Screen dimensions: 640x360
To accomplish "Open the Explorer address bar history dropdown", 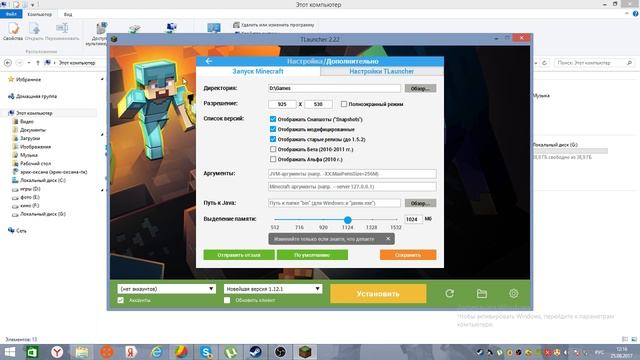I will tap(536, 63).
